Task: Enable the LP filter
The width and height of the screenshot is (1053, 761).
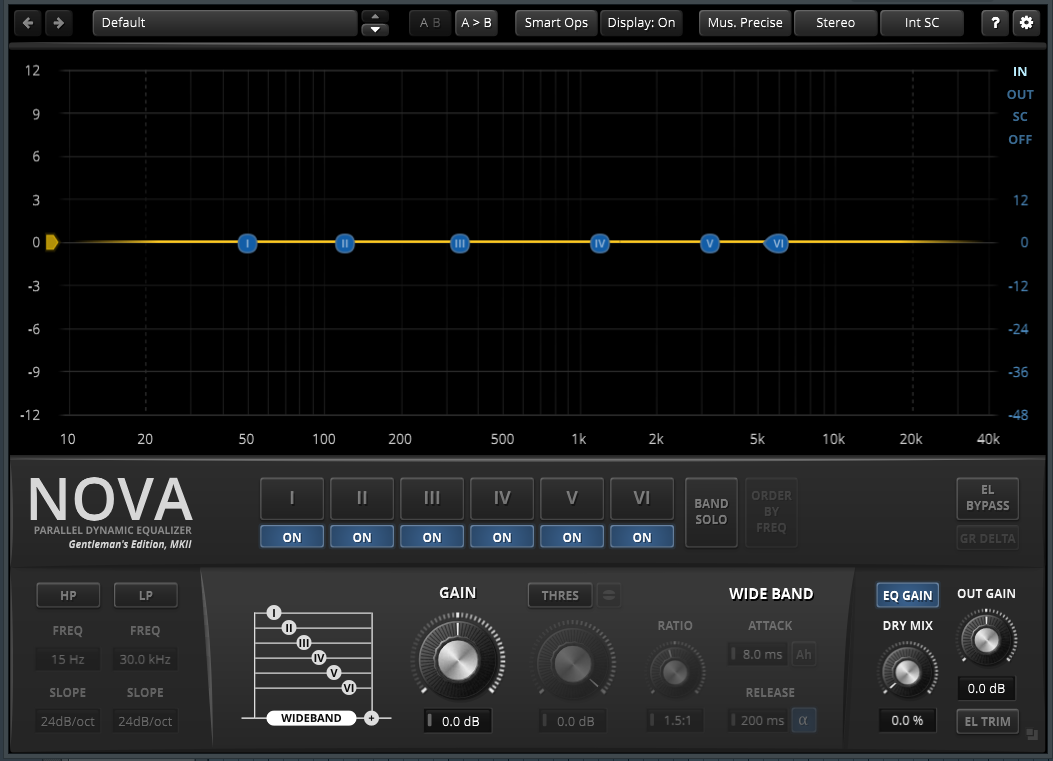Action: tap(145, 594)
